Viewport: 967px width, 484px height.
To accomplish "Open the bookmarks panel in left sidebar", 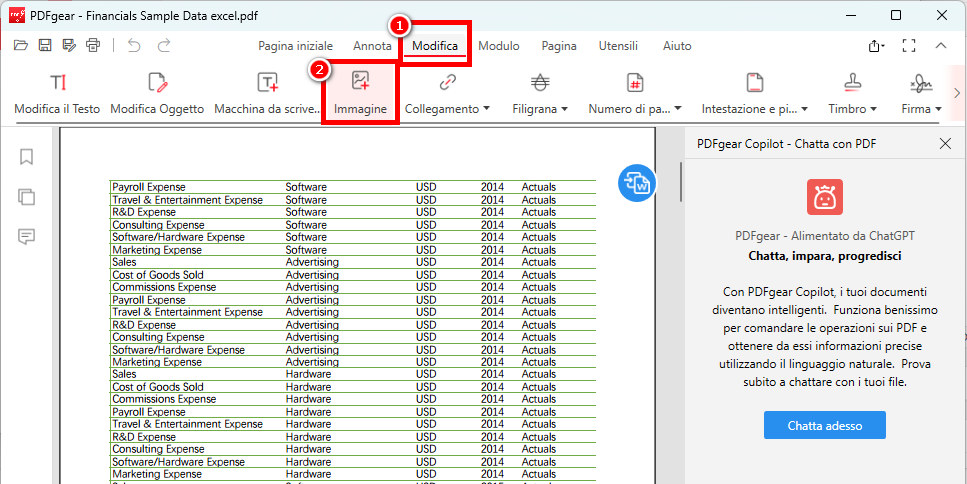I will [27, 157].
